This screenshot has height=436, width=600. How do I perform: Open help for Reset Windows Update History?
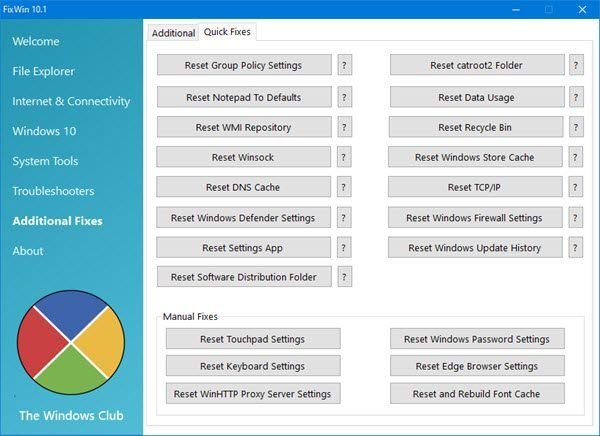coord(575,248)
